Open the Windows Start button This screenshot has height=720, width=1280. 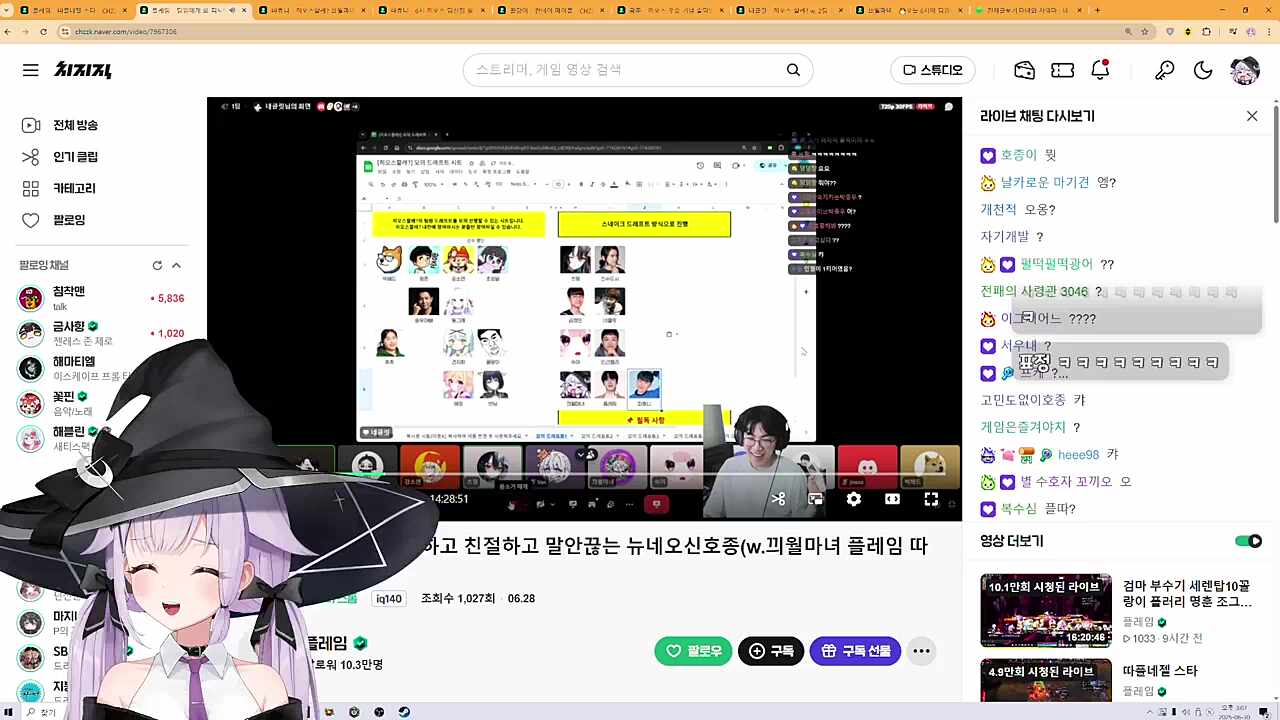(9, 712)
